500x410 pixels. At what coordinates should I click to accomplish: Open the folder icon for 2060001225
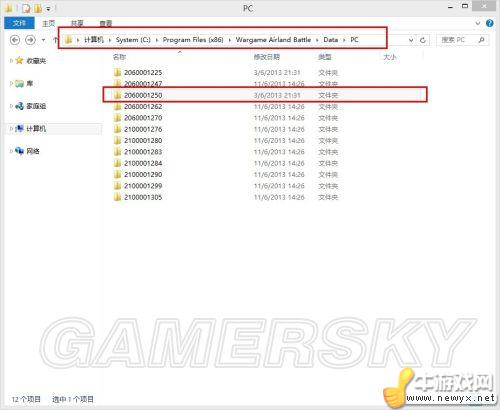(x=117, y=72)
